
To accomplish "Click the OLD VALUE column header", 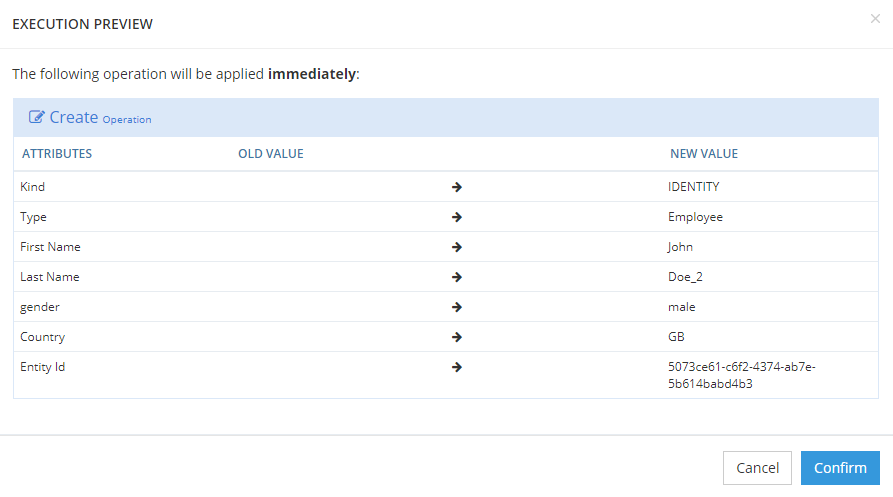I will point(270,154).
